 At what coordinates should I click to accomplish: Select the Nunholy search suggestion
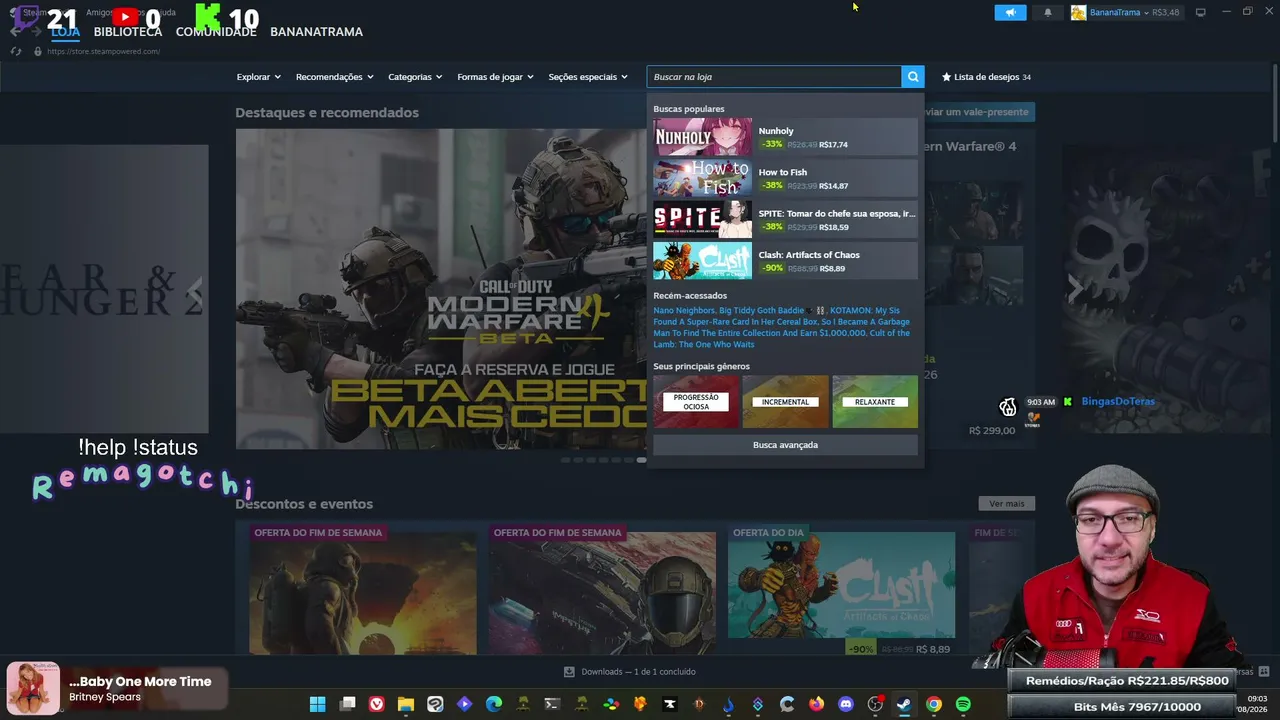785,137
